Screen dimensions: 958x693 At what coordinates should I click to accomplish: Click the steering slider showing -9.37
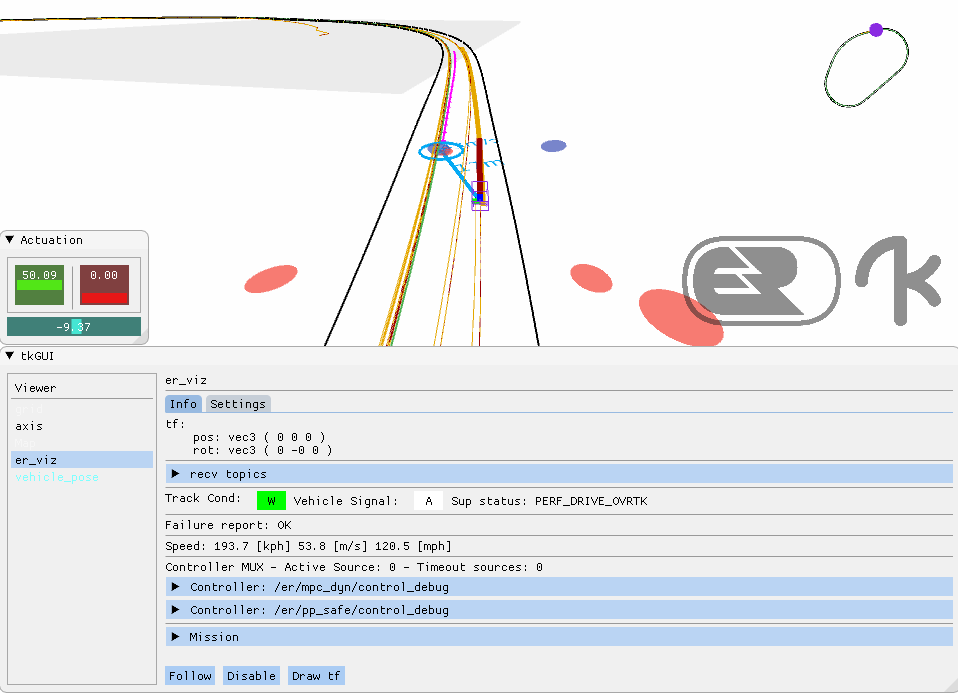pyautogui.click(x=74, y=327)
